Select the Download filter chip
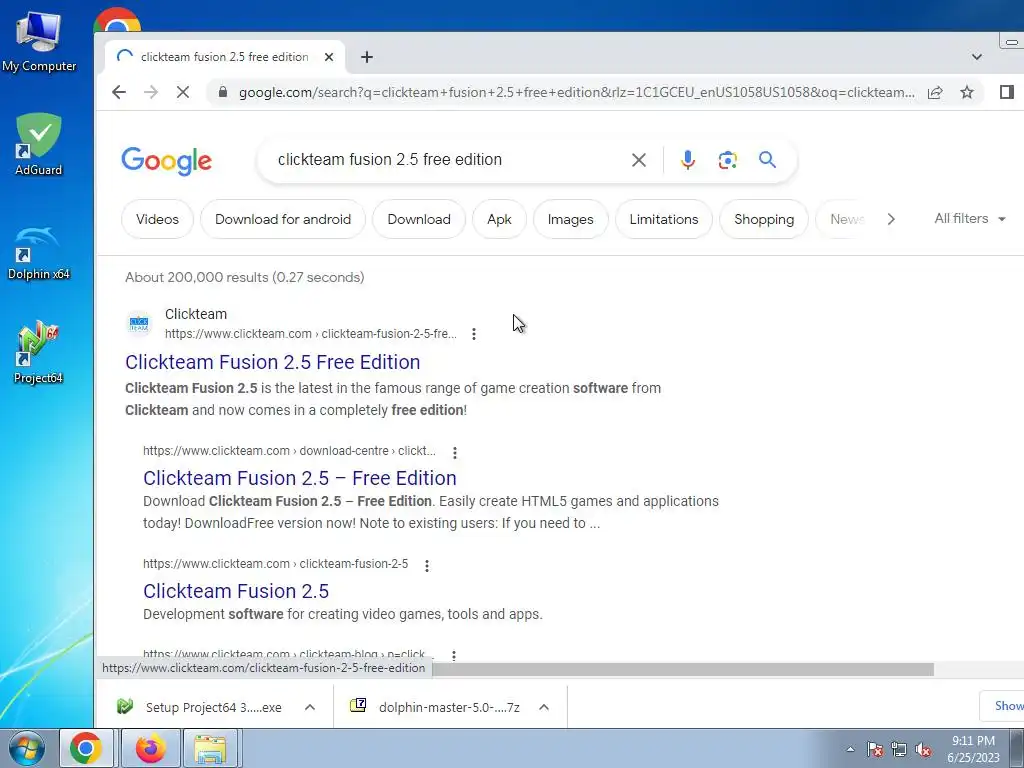 click(x=419, y=219)
